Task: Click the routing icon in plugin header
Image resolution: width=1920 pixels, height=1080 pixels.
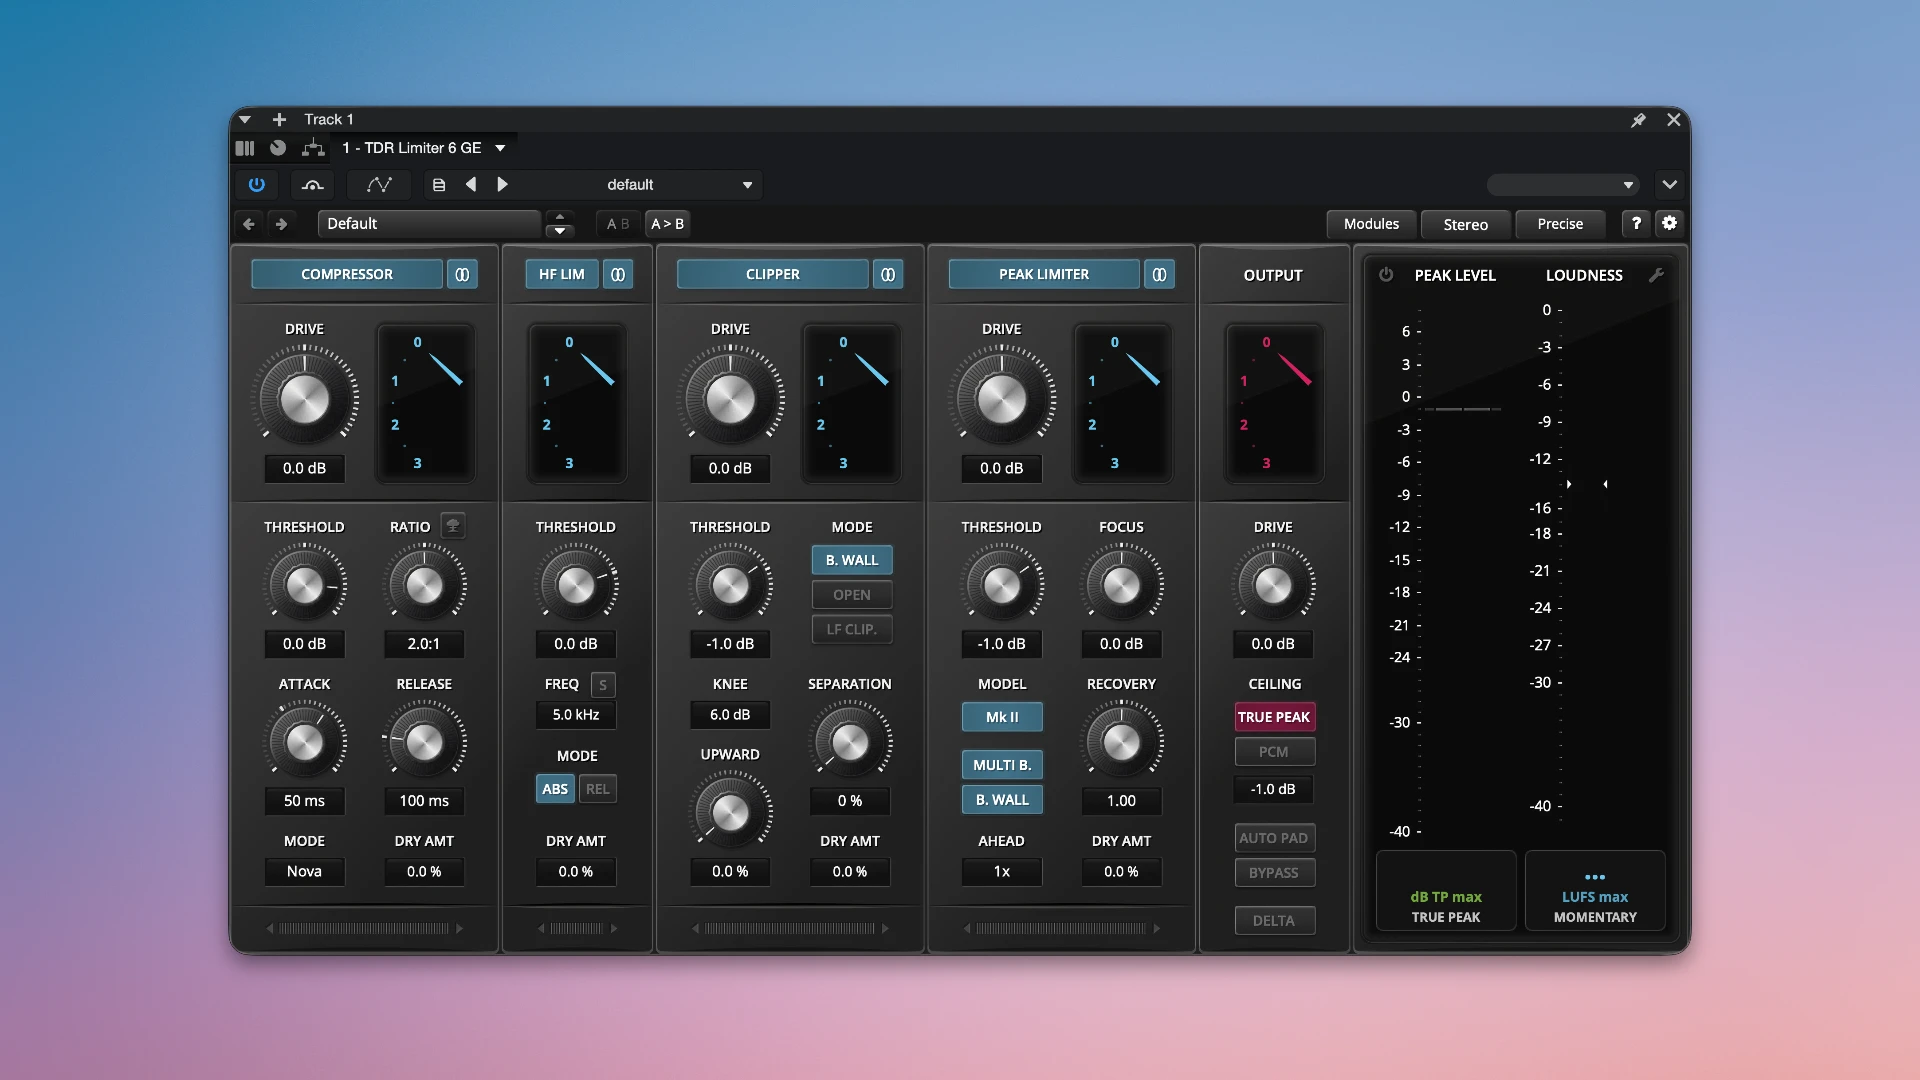Action: point(313,148)
